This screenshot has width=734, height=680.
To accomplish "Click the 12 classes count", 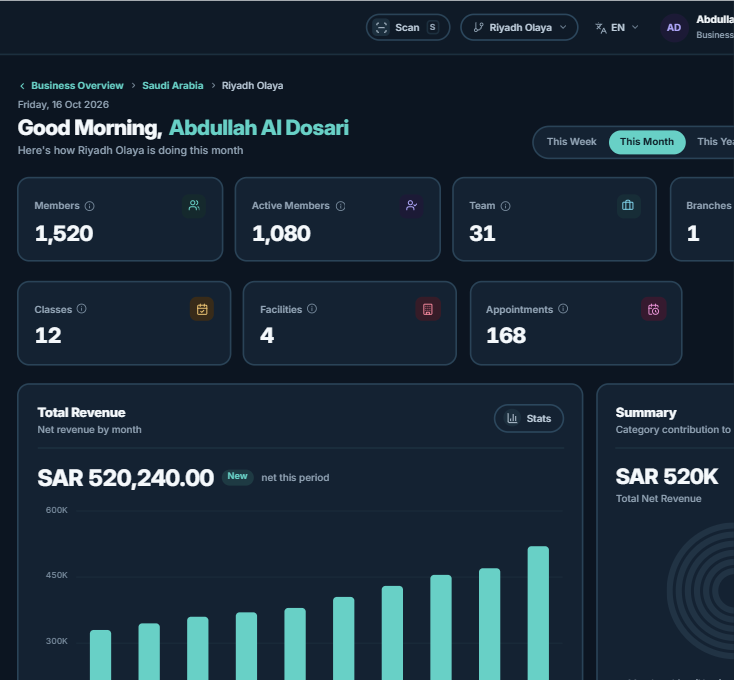I will point(48,336).
